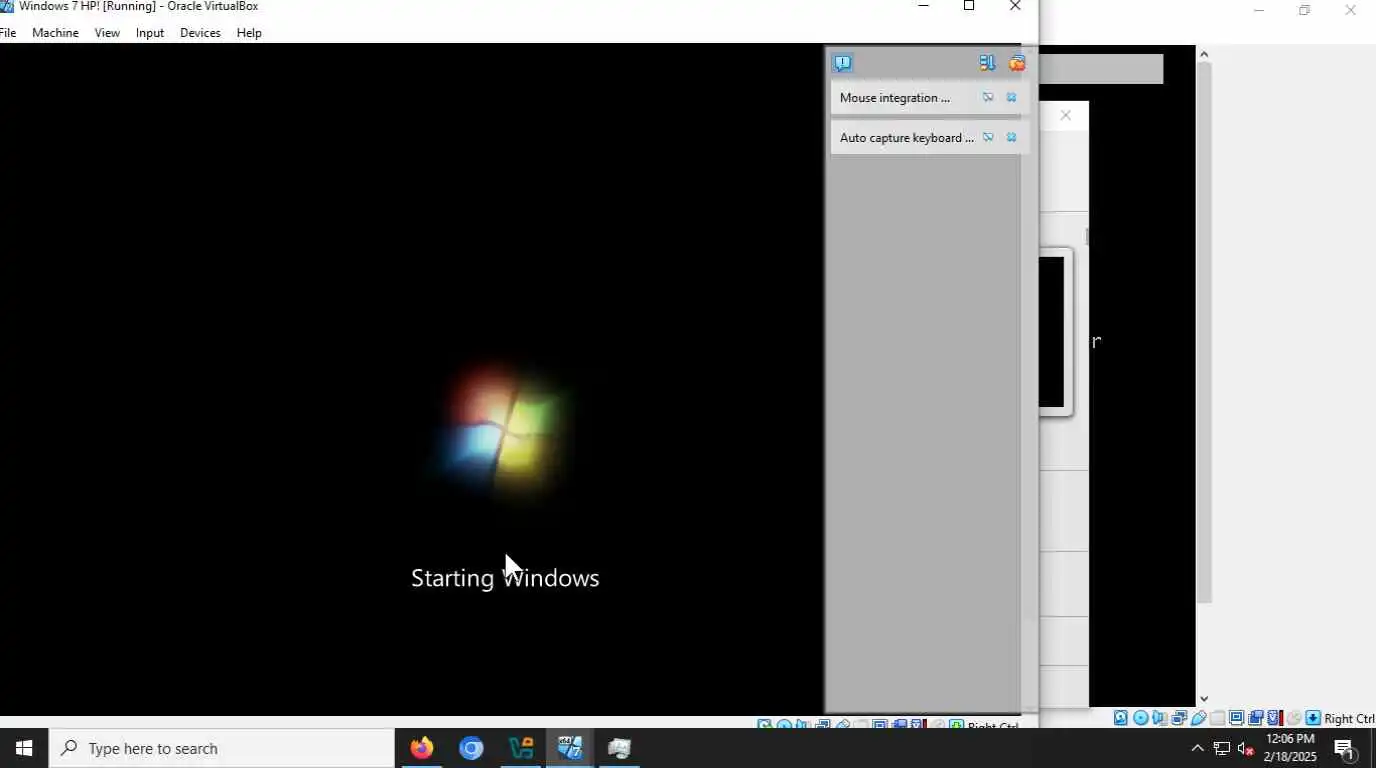The image size is (1376, 768).
Task: Close the dialog X in the background VM window
Action: pos(1066,115)
